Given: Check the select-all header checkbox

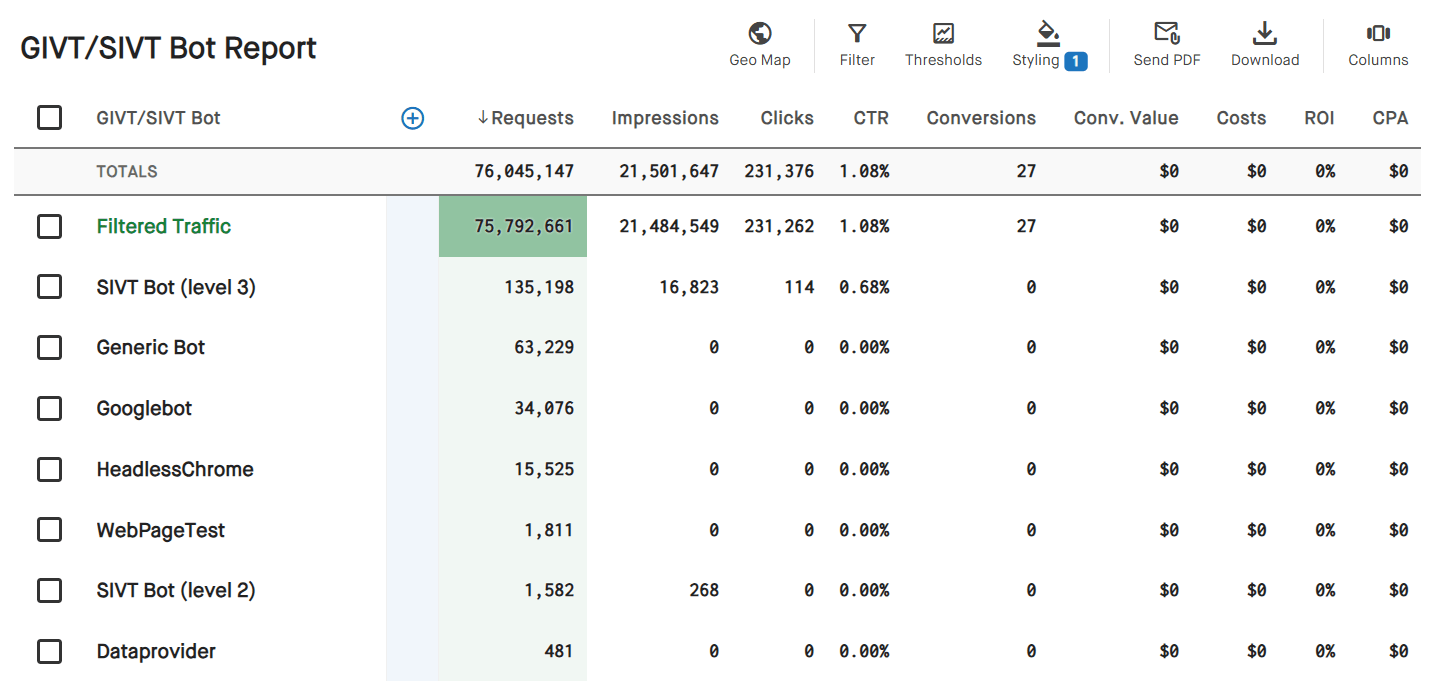Looking at the screenshot, I should pyautogui.click(x=49, y=118).
